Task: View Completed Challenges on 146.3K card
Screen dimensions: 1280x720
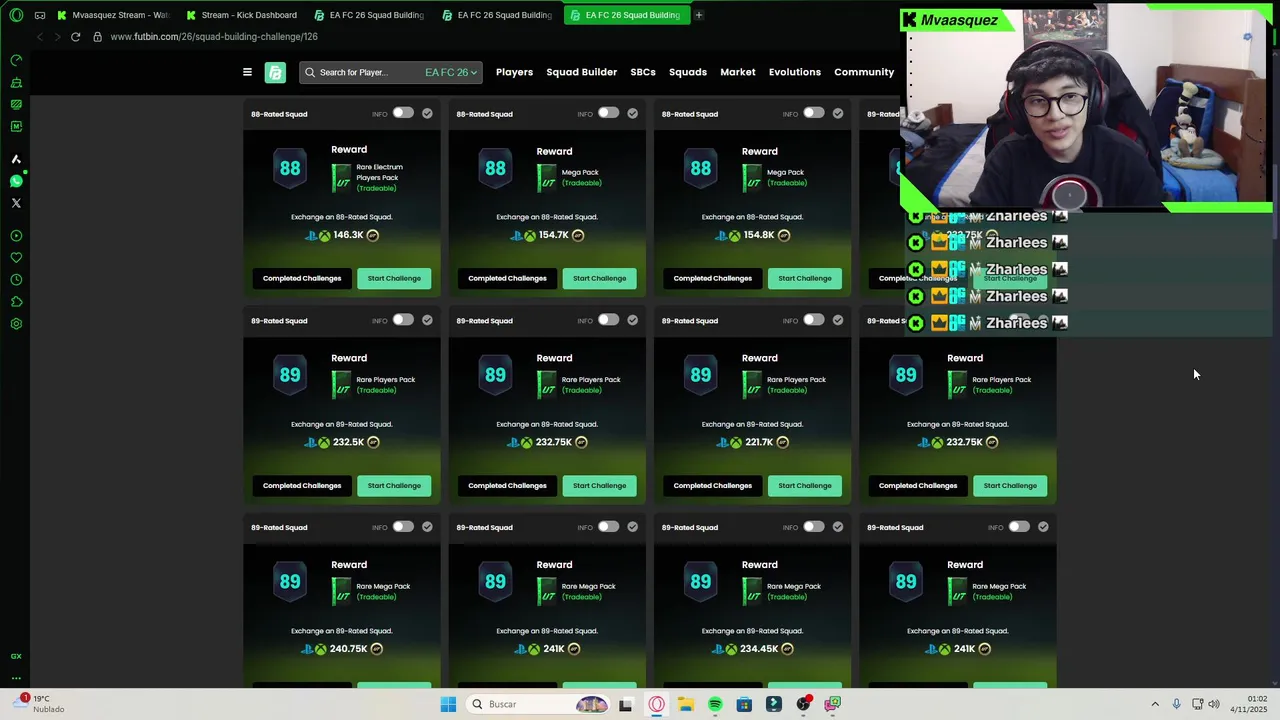Action: pos(302,278)
